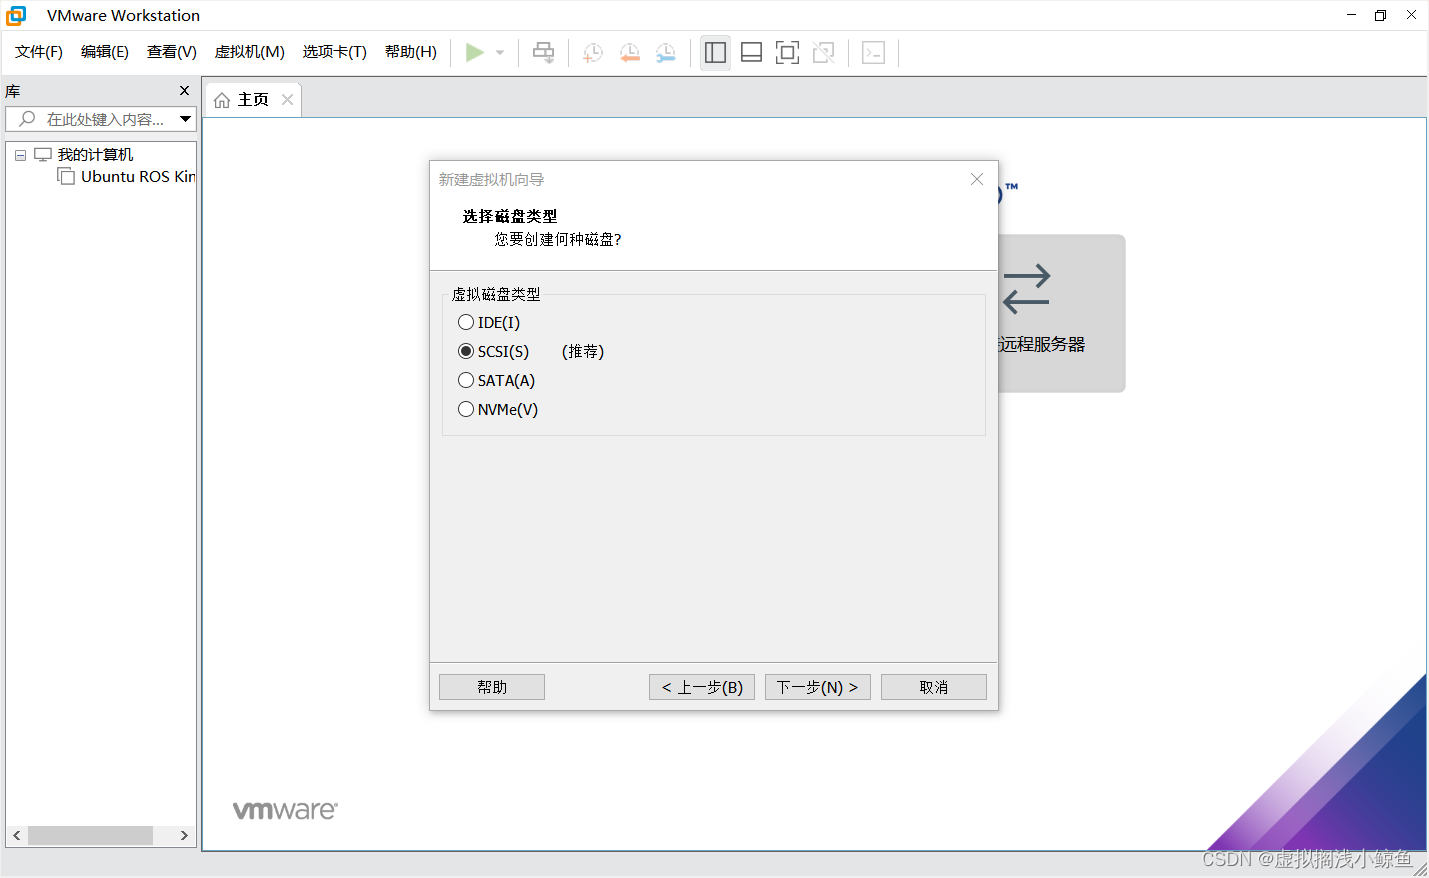Click the library search magnifier icon
This screenshot has width=1429, height=878.
pyautogui.click(x=27, y=119)
